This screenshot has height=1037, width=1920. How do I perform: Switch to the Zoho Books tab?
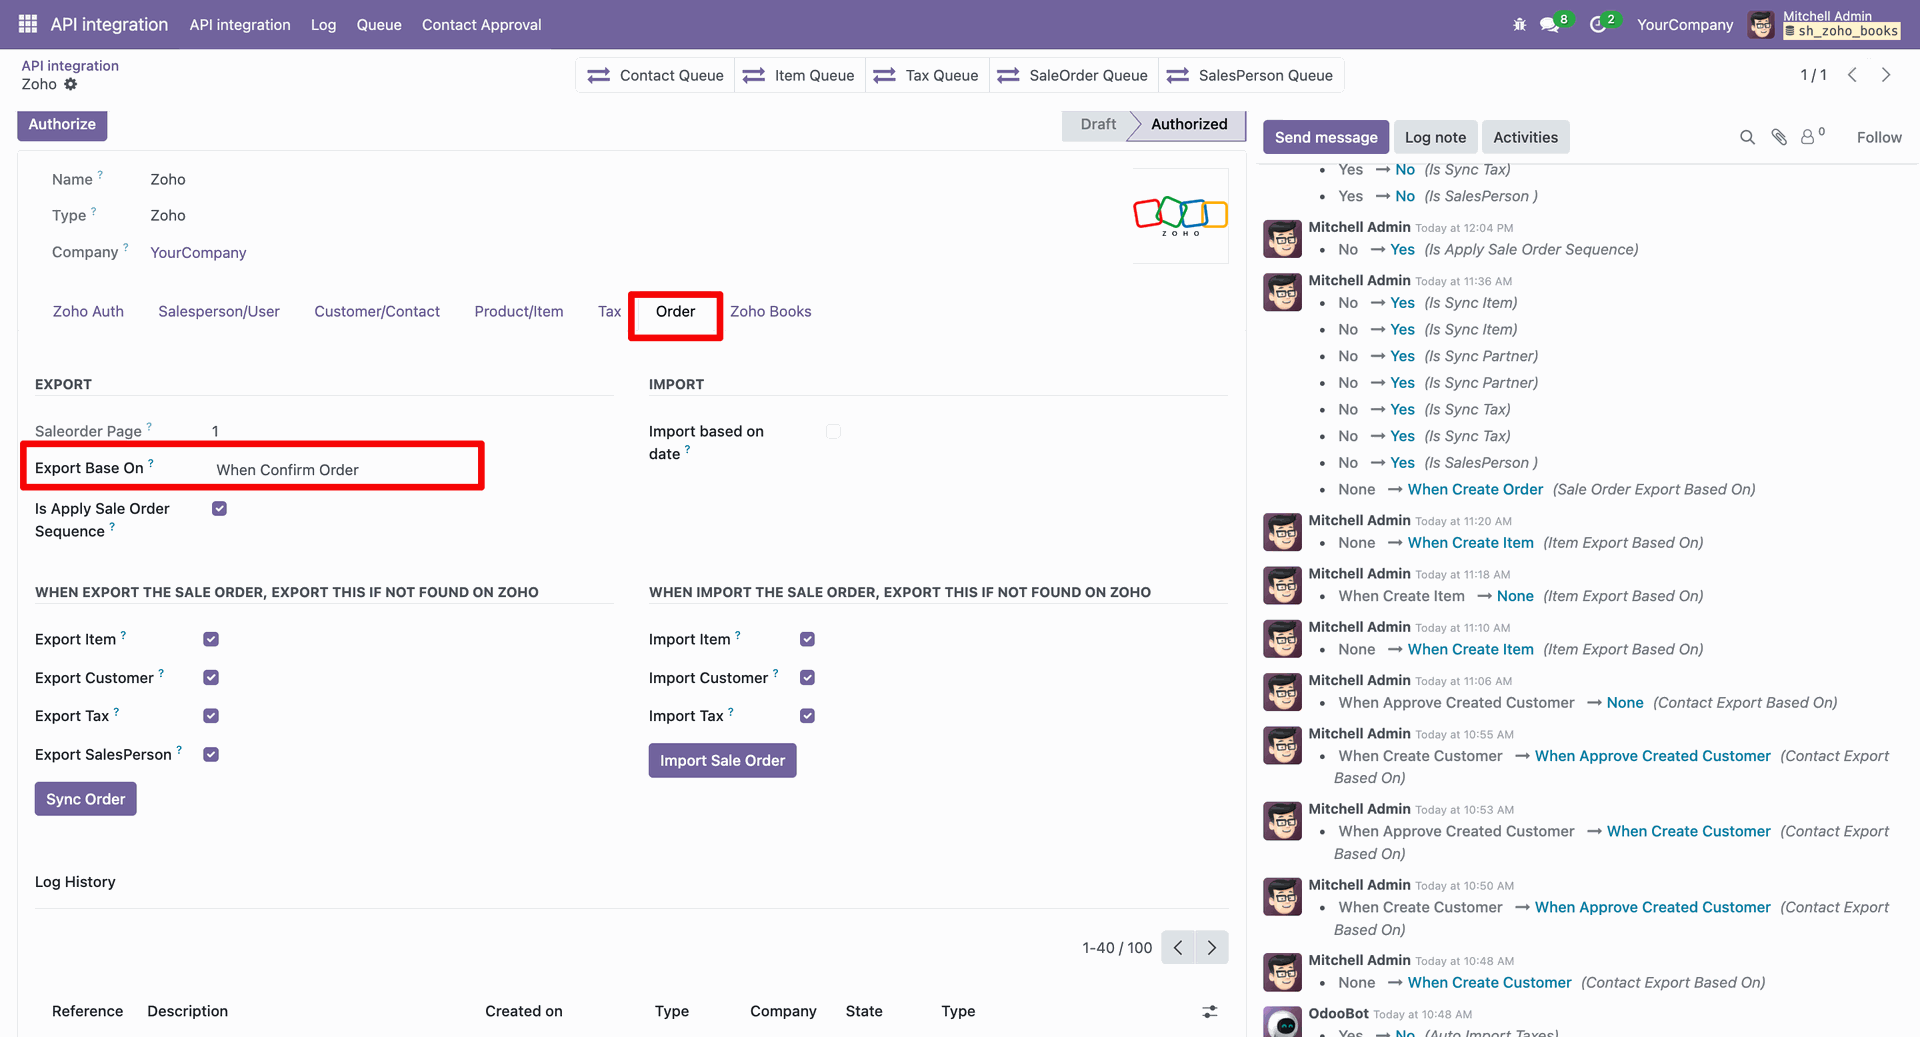[x=770, y=311]
